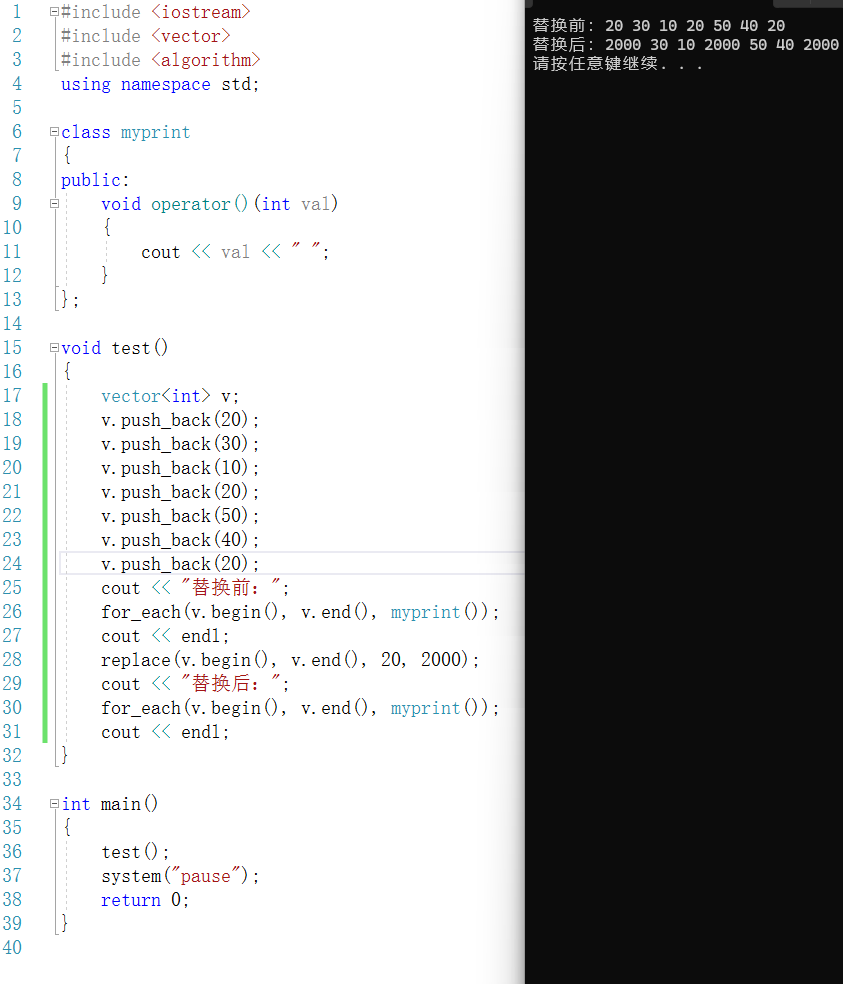The image size is (843, 984).
Task: Click 'v.push_back(20);' on highlighted line 24
Action: (180, 564)
